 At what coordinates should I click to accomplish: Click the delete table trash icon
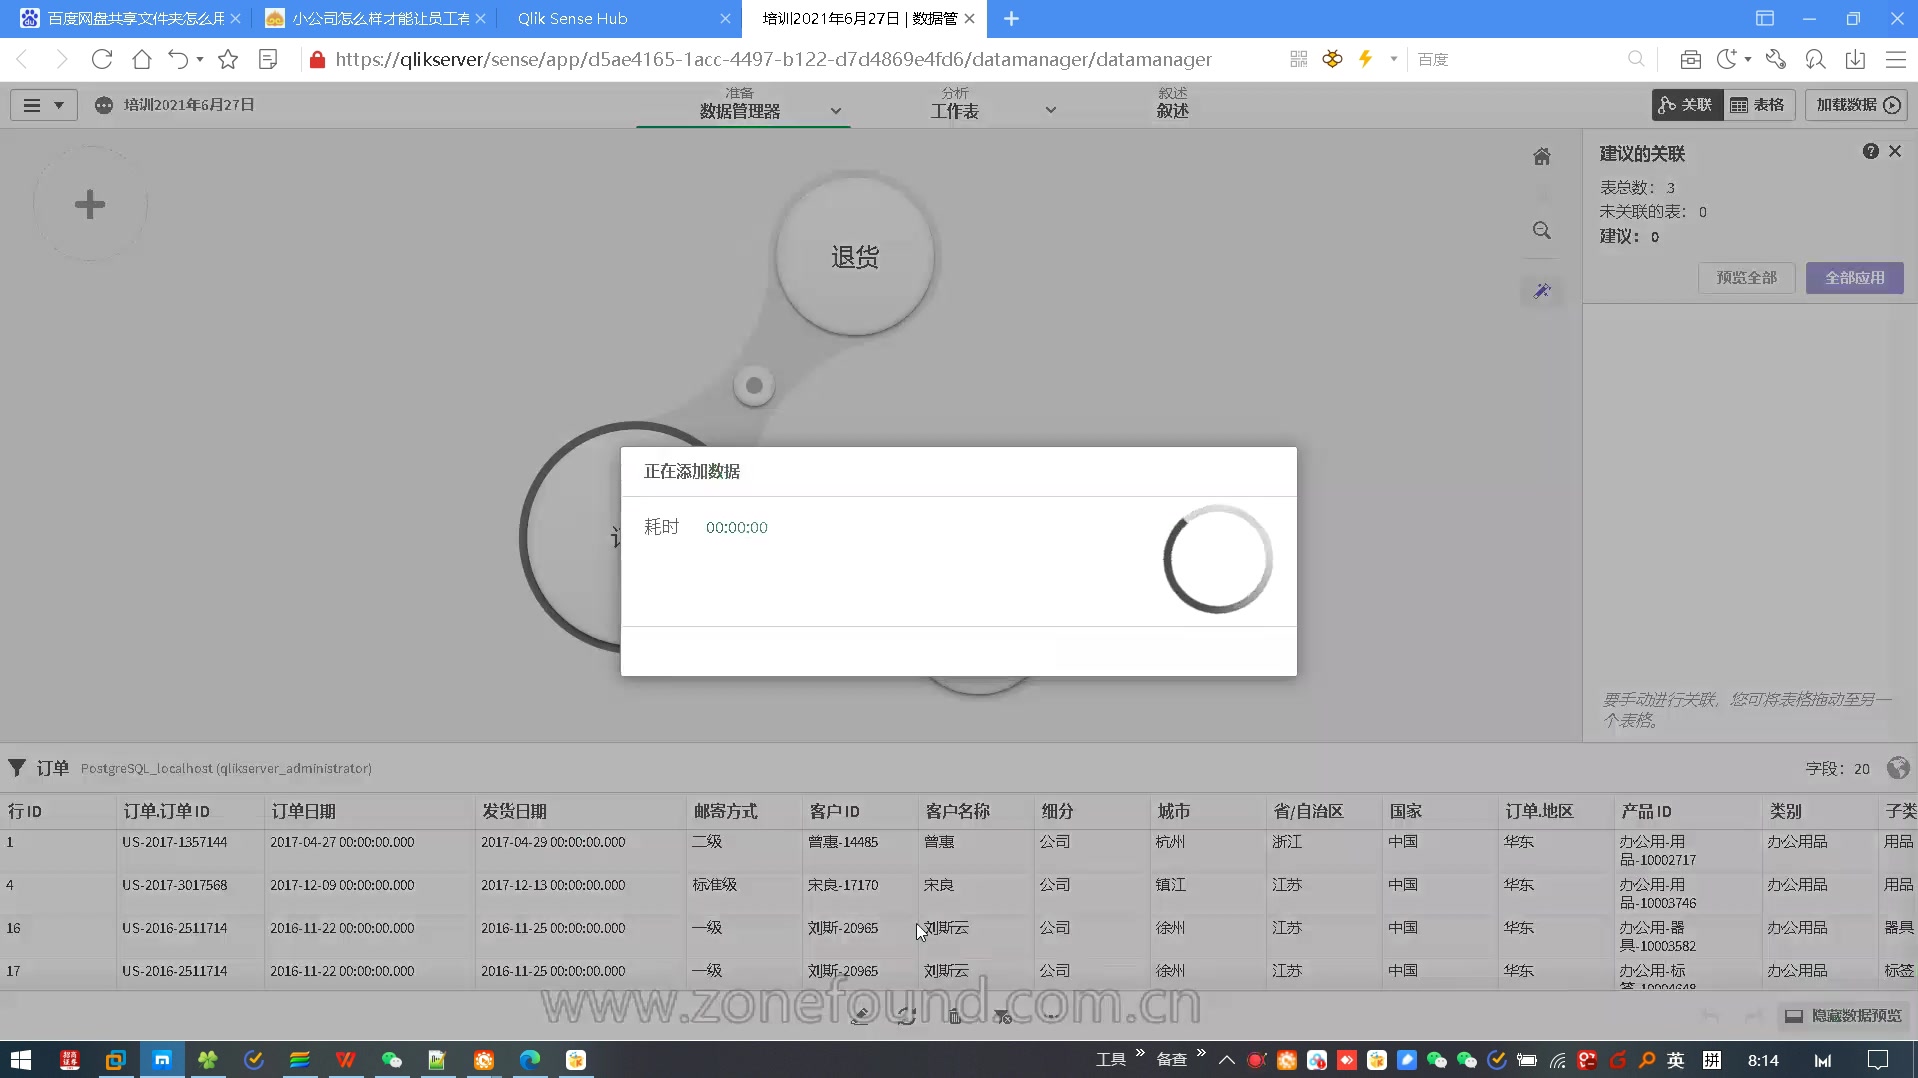955,1016
